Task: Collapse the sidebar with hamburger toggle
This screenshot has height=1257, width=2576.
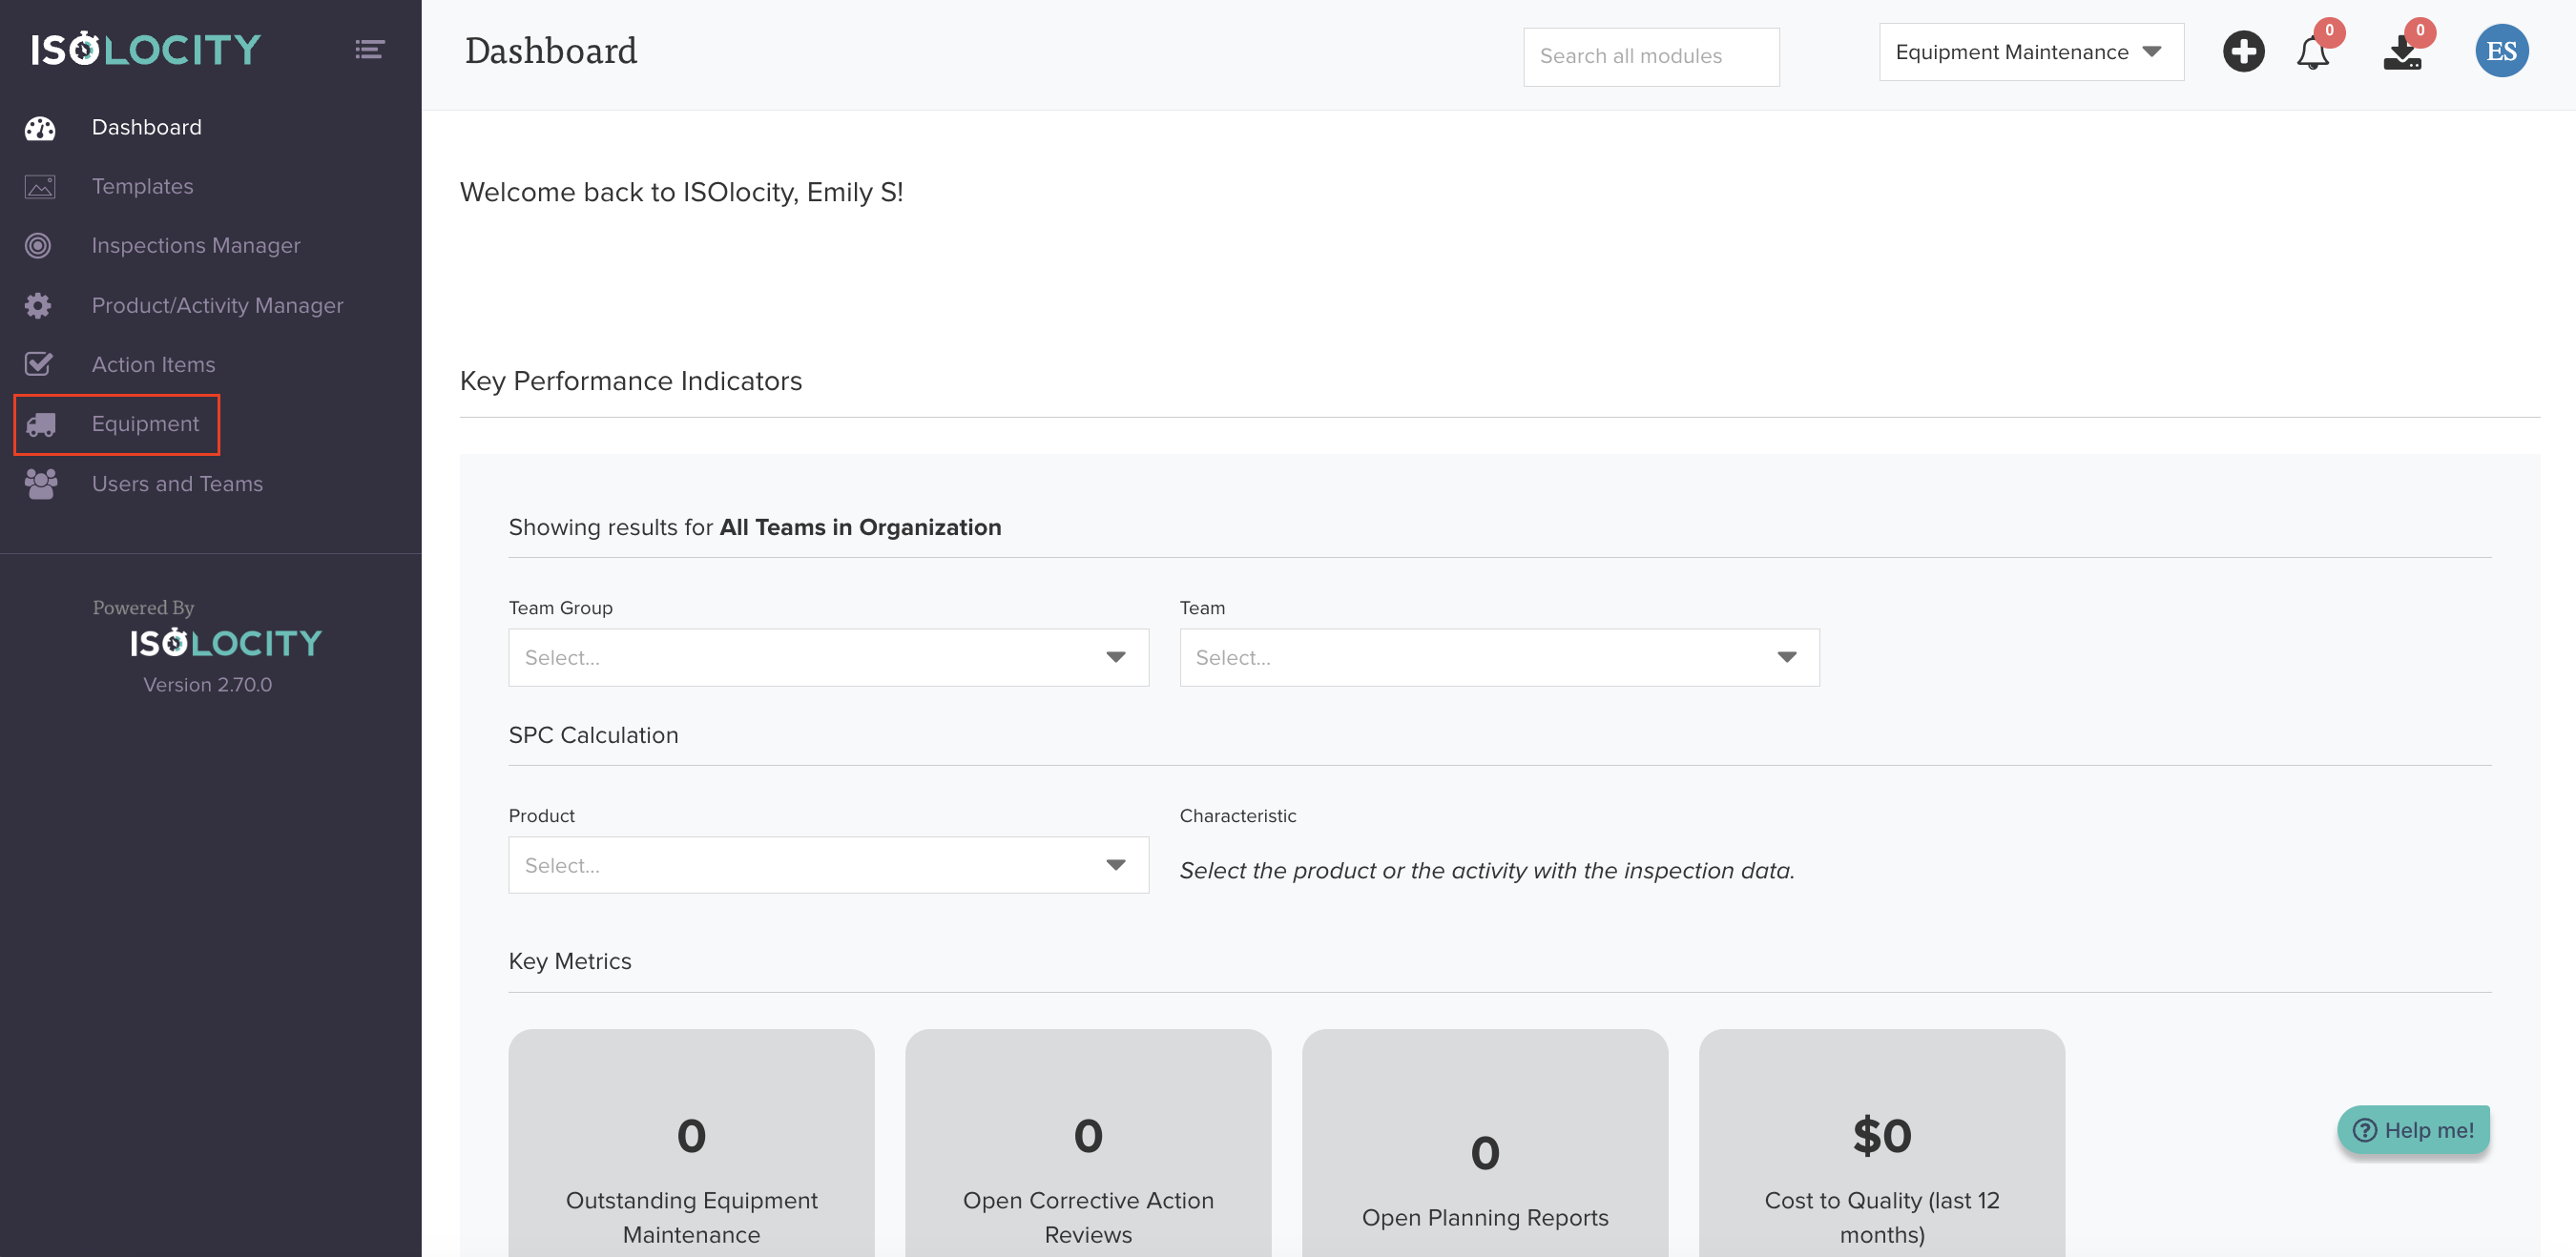Action: tap(369, 49)
